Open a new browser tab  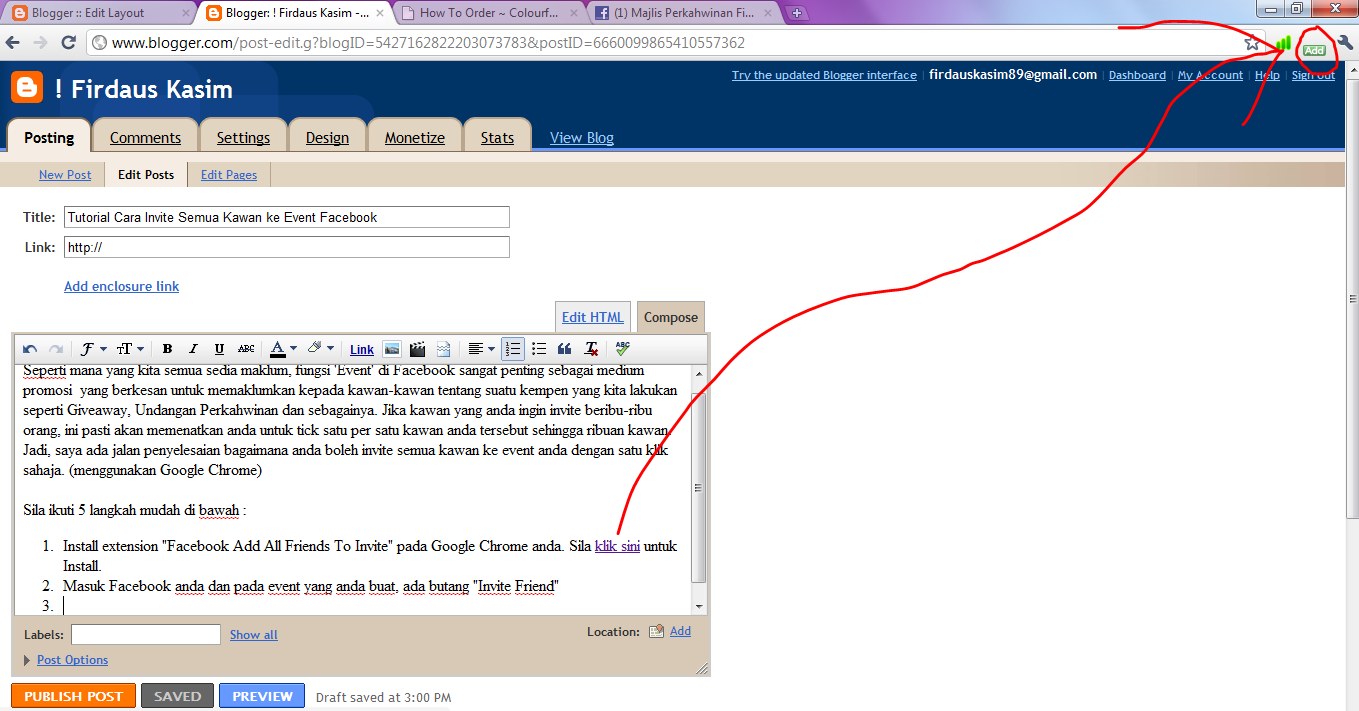click(x=797, y=13)
